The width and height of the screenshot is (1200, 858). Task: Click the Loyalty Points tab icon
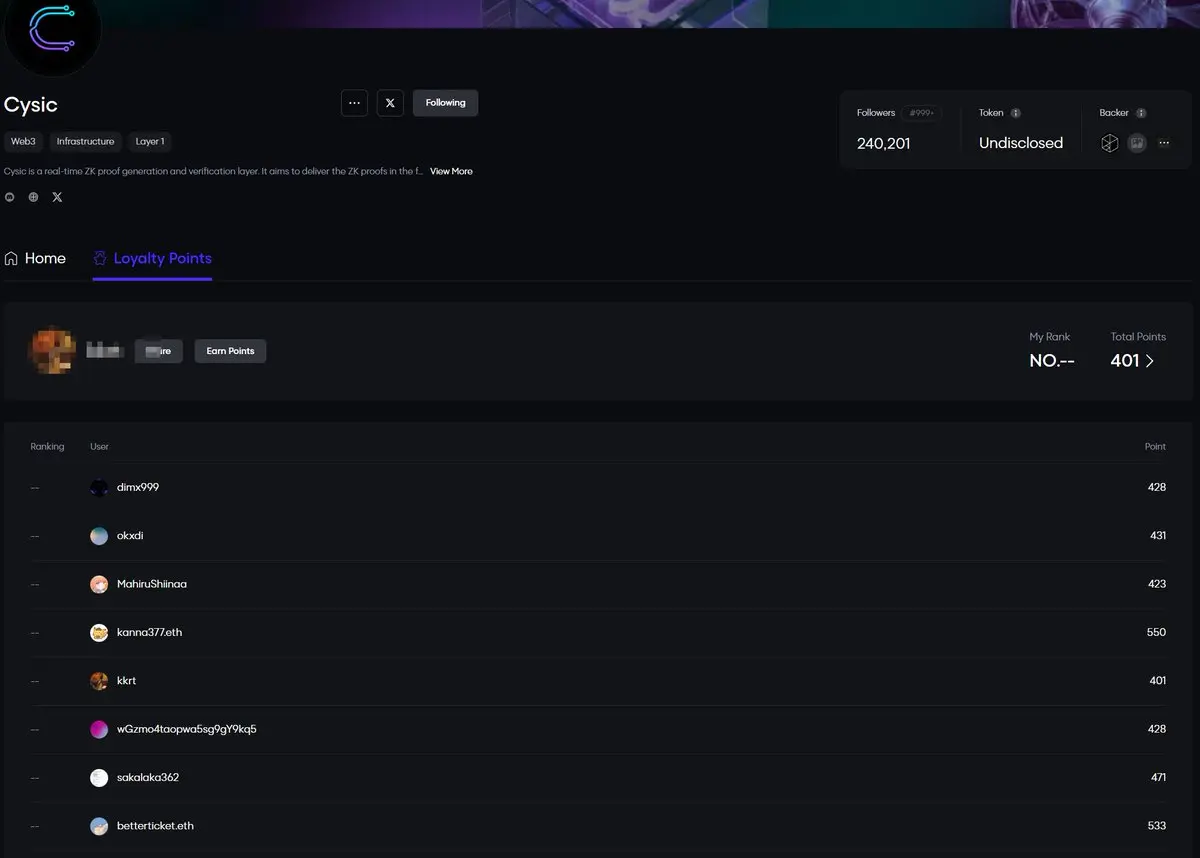(x=100, y=258)
